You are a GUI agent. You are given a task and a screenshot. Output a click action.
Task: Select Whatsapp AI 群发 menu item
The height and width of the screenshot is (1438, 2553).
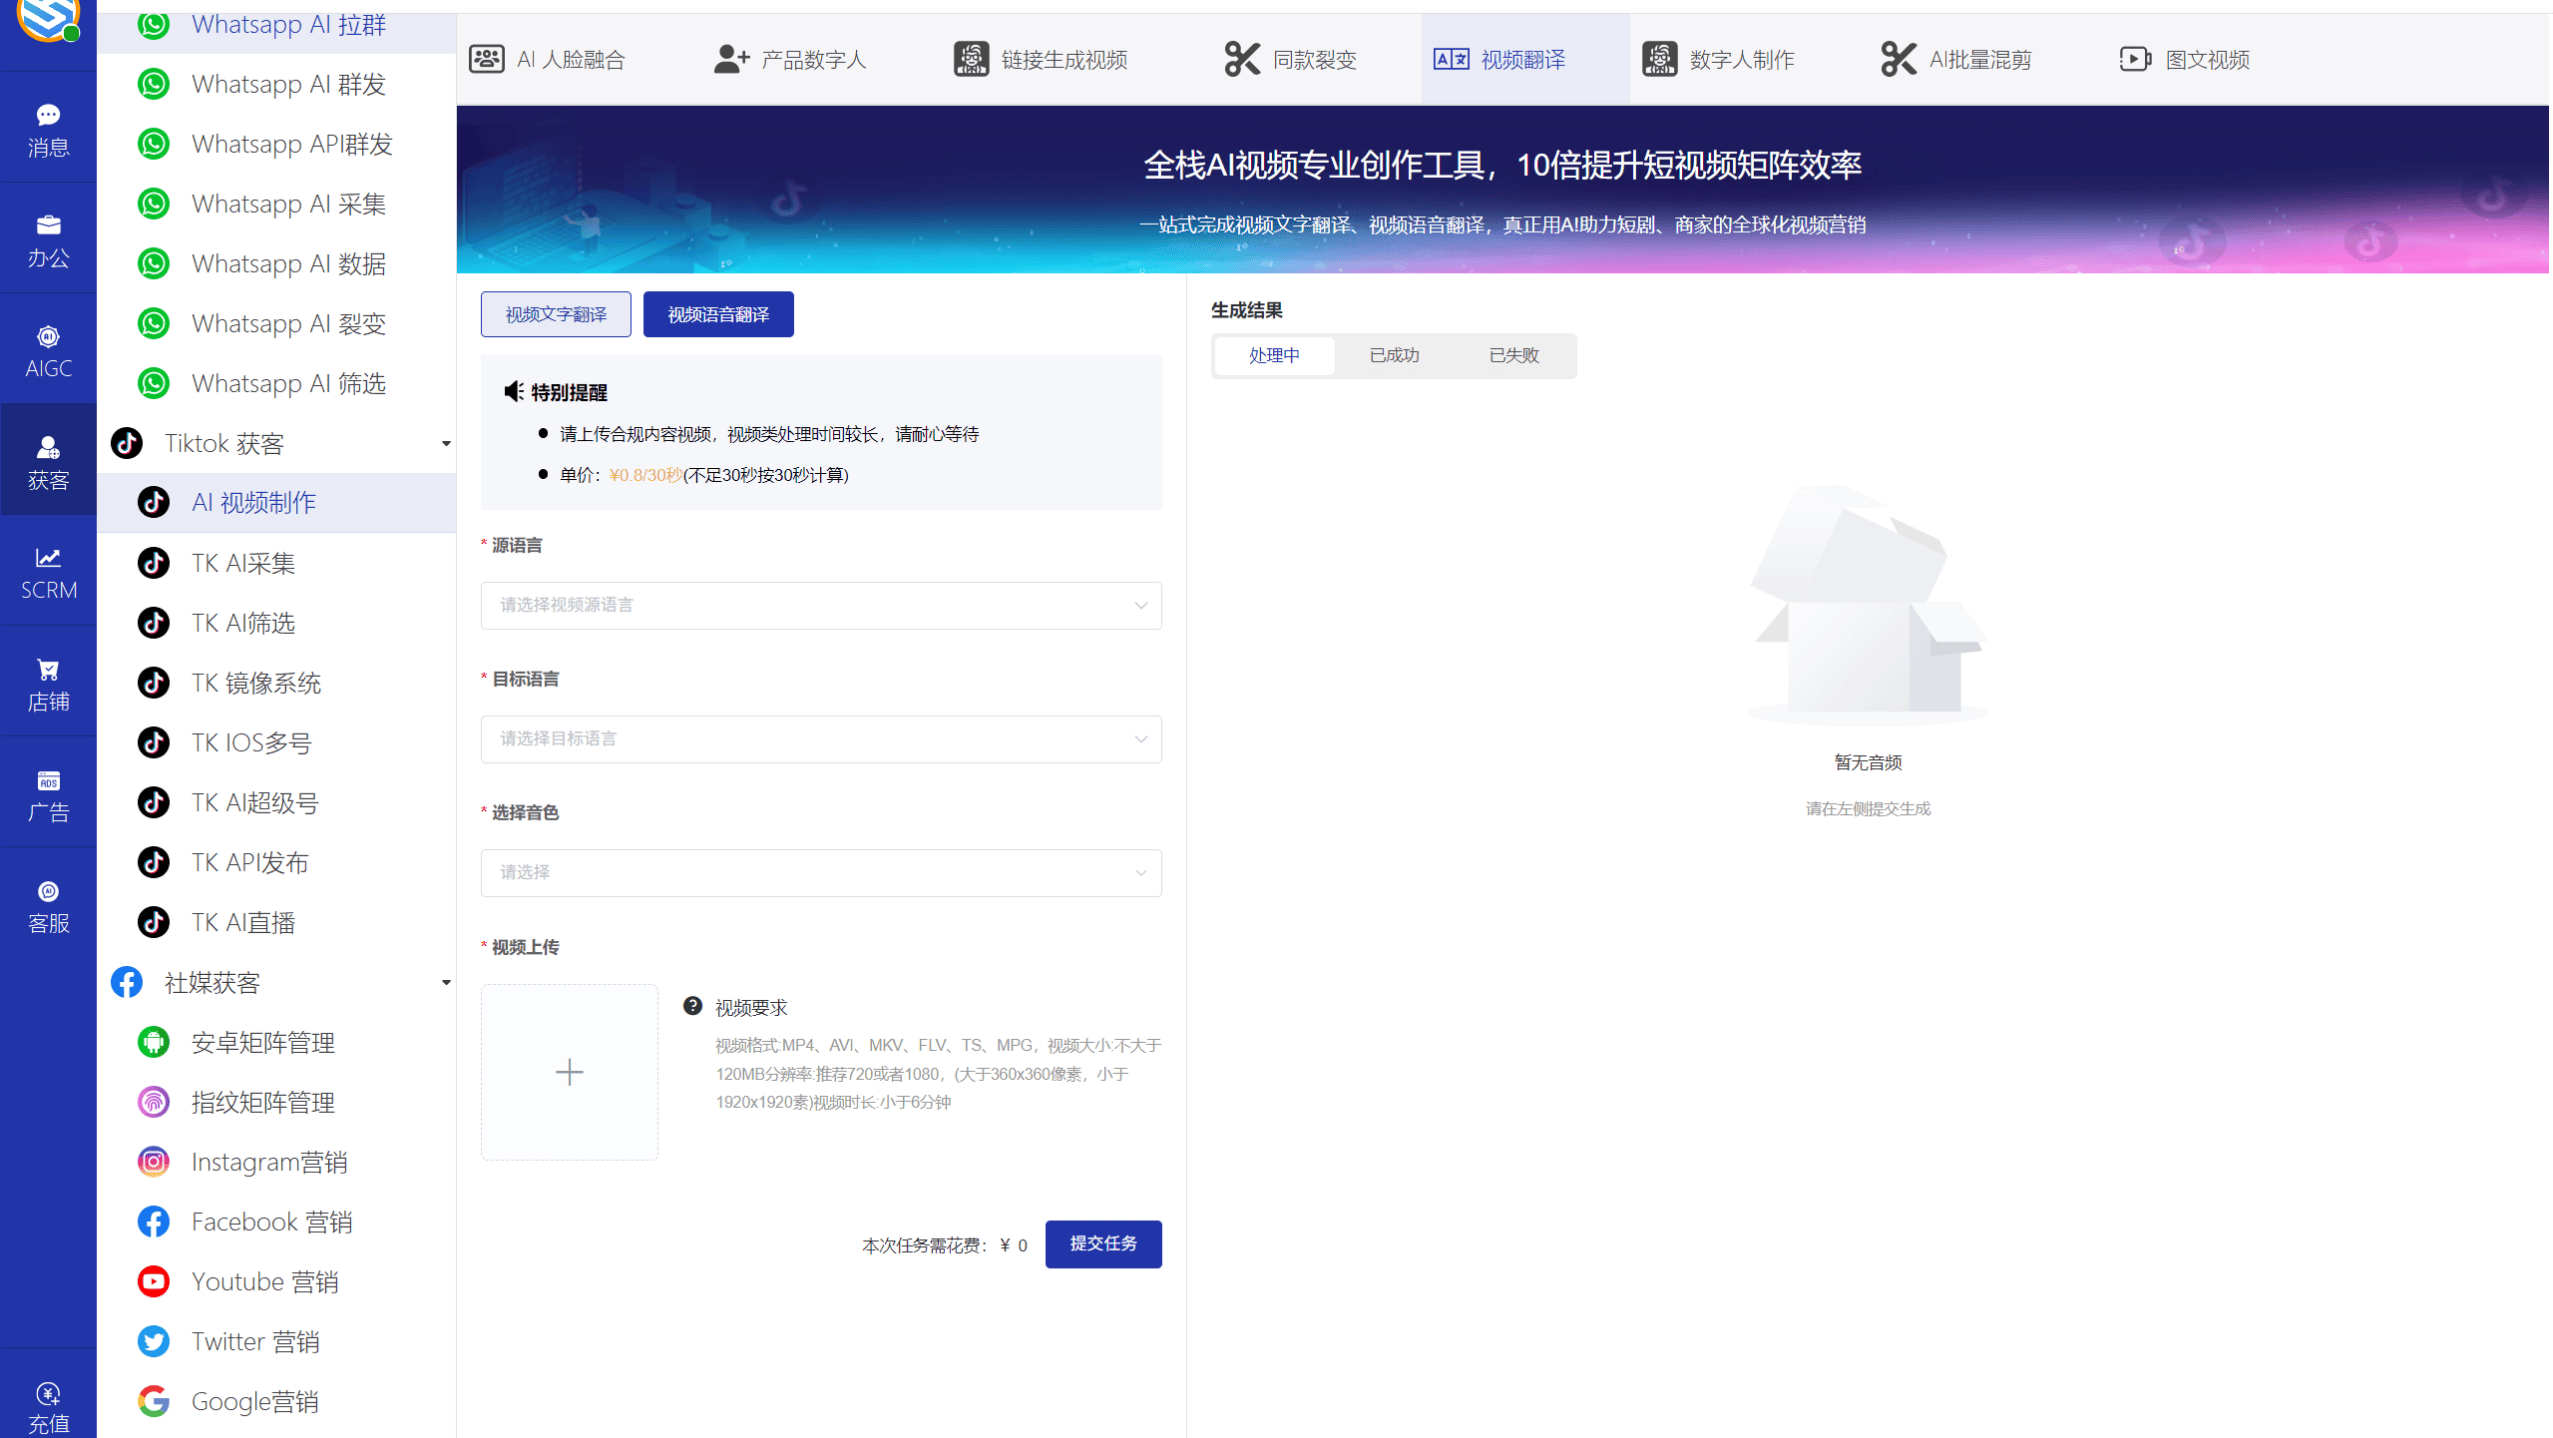coord(287,84)
